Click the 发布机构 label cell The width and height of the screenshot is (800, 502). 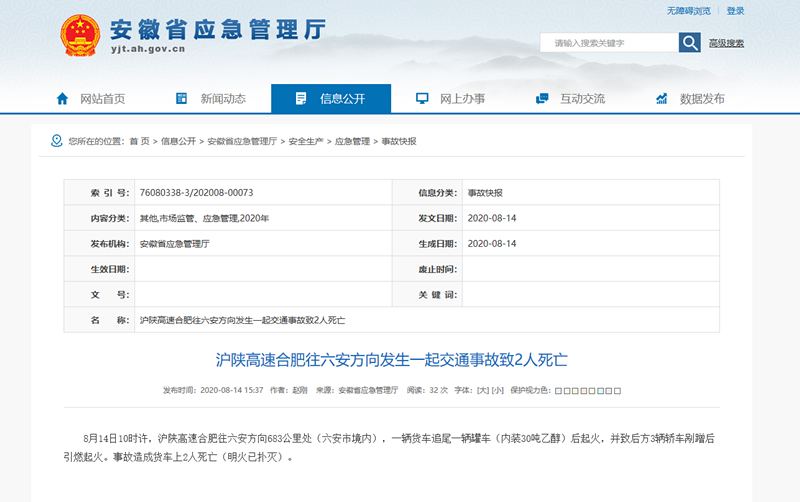tap(99, 244)
